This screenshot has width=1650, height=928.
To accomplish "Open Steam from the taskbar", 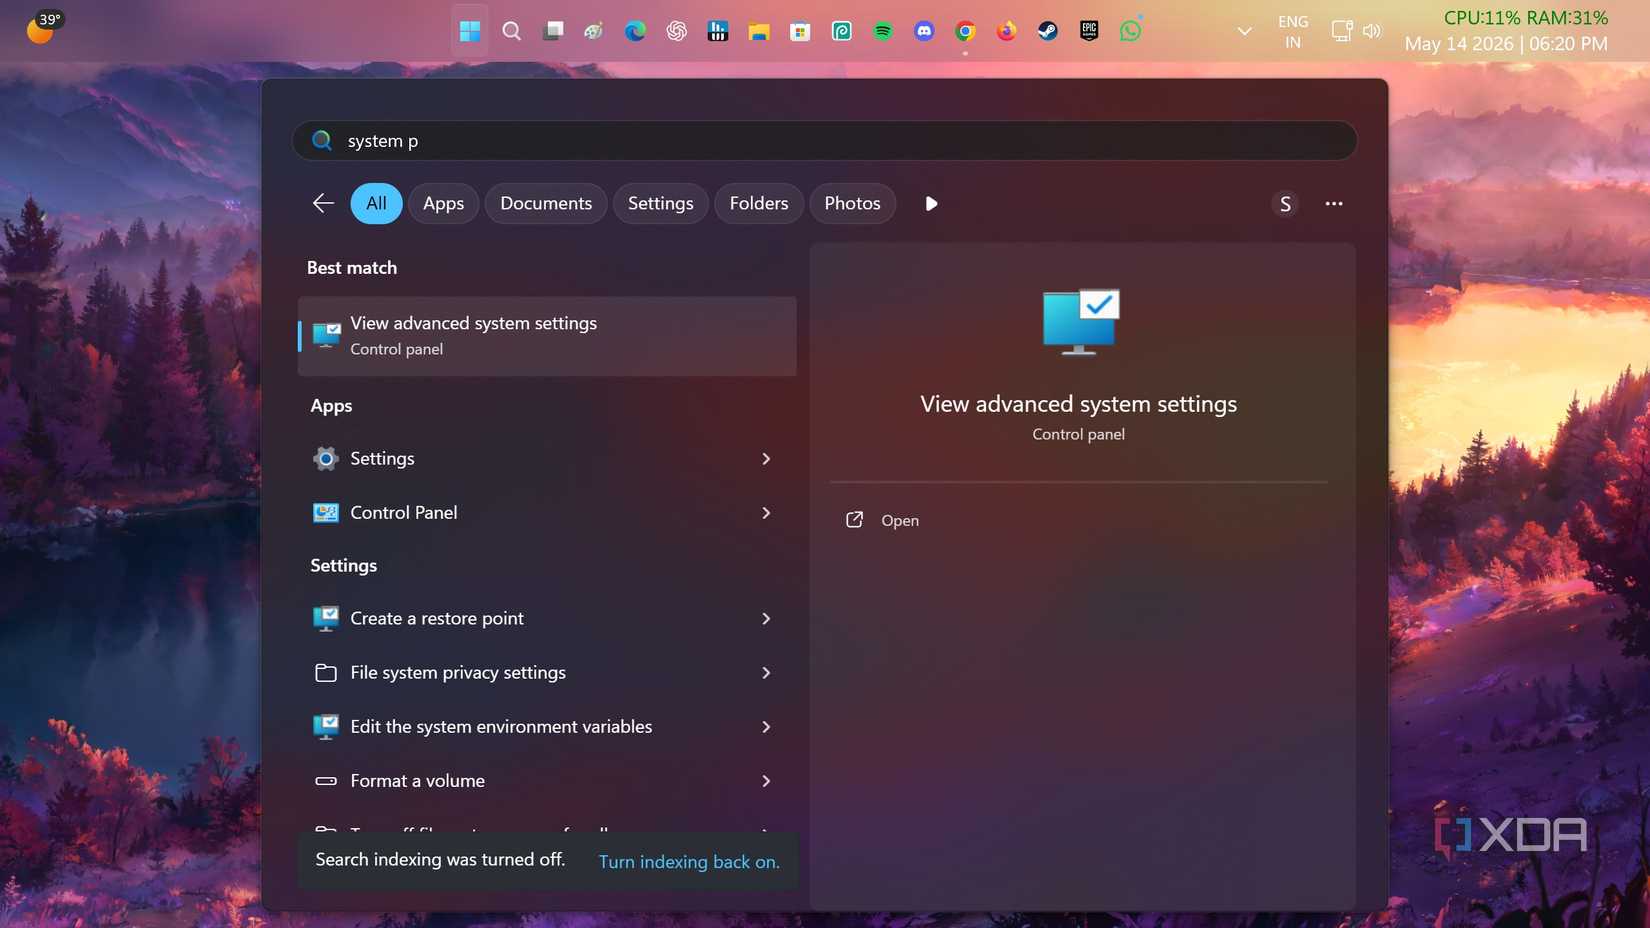I will [x=1048, y=31].
